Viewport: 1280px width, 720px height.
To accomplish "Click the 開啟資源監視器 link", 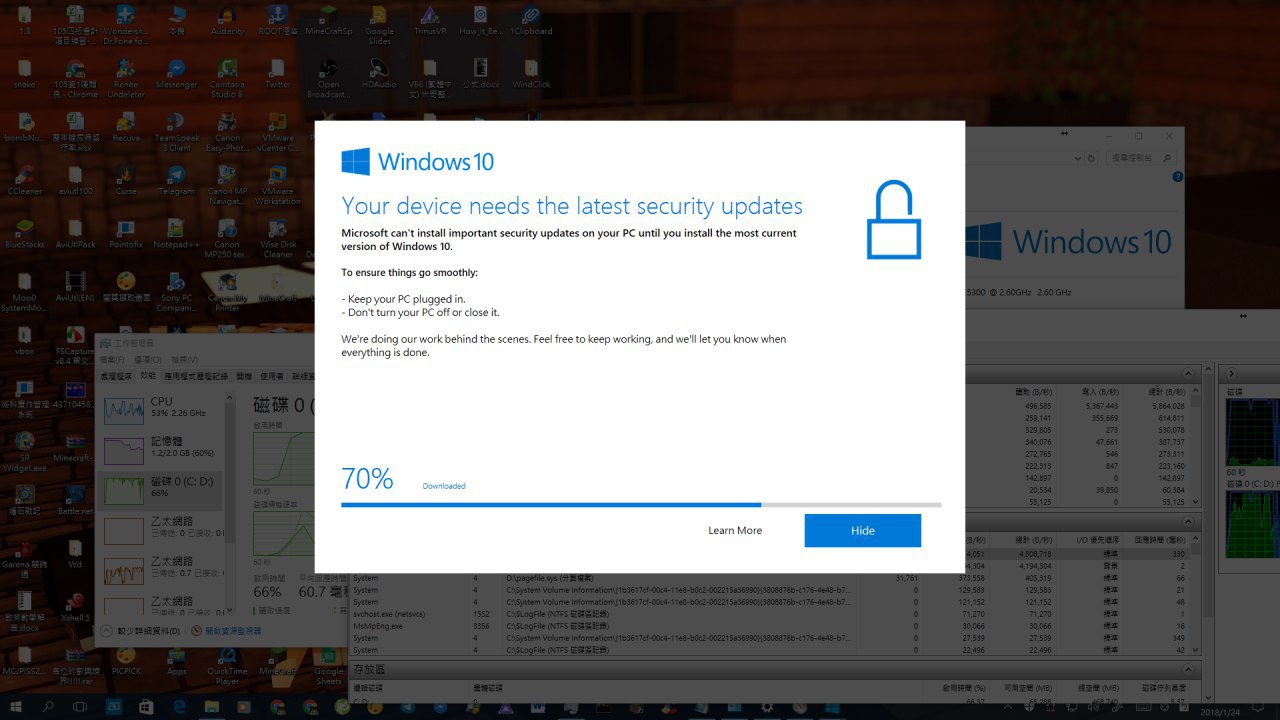I will (x=232, y=631).
